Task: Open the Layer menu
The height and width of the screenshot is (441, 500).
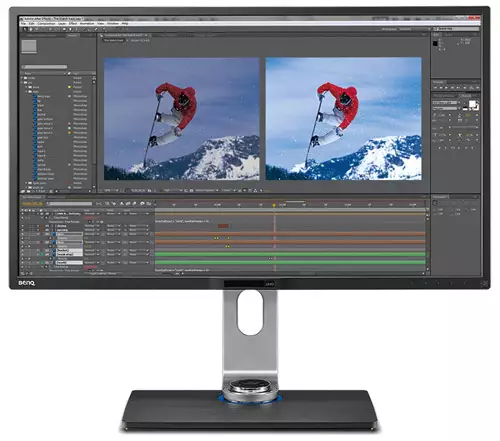Action: (x=62, y=24)
